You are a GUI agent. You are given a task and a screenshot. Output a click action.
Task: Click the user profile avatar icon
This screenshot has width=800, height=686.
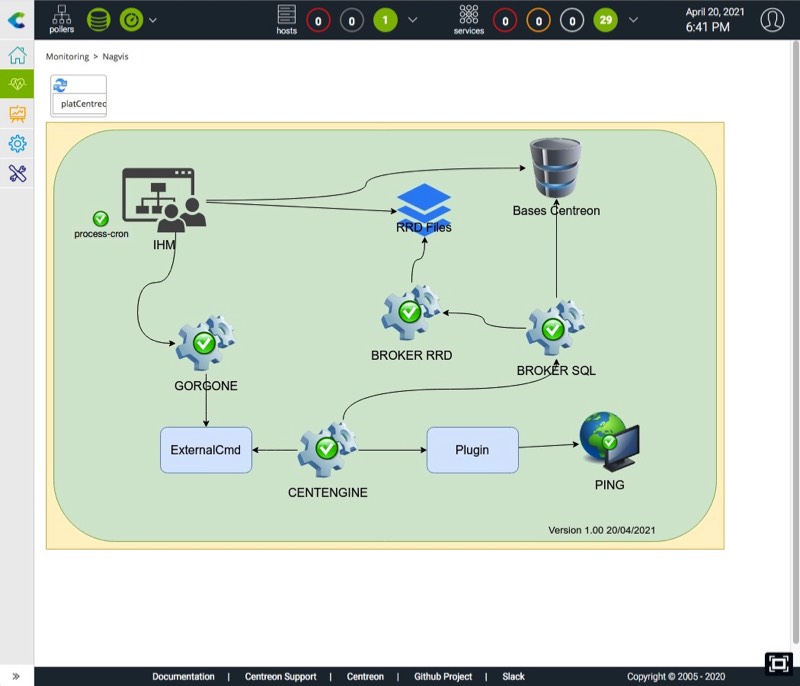click(772, 19)
